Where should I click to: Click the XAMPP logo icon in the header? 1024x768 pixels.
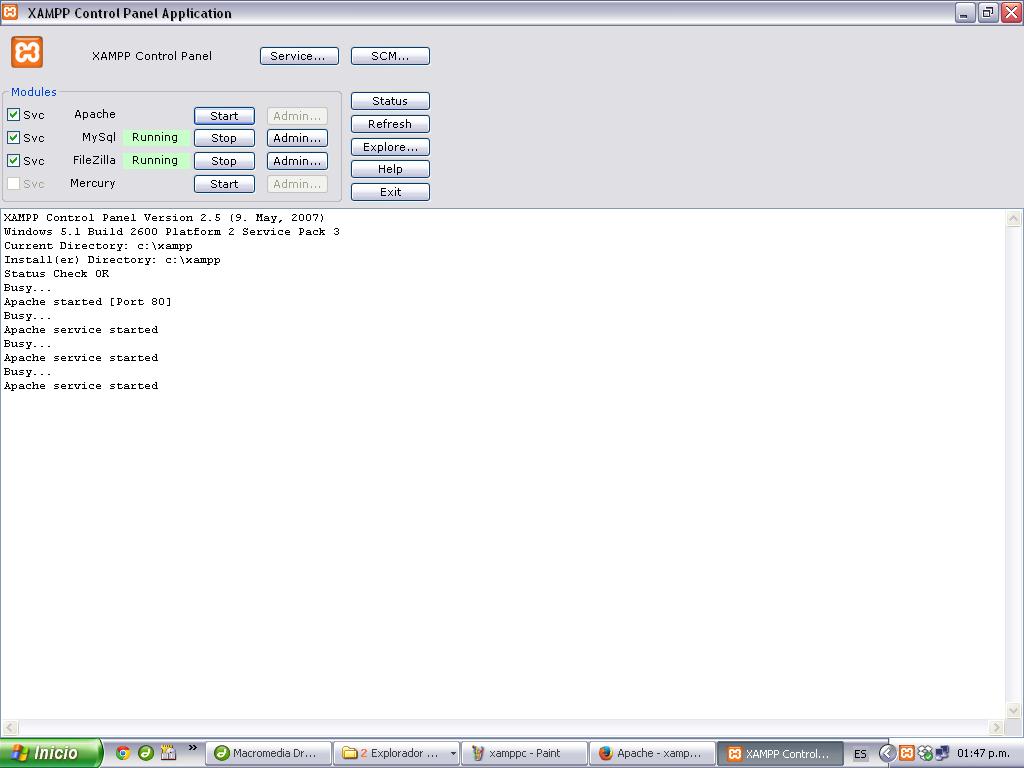click(x=27, y=52)
